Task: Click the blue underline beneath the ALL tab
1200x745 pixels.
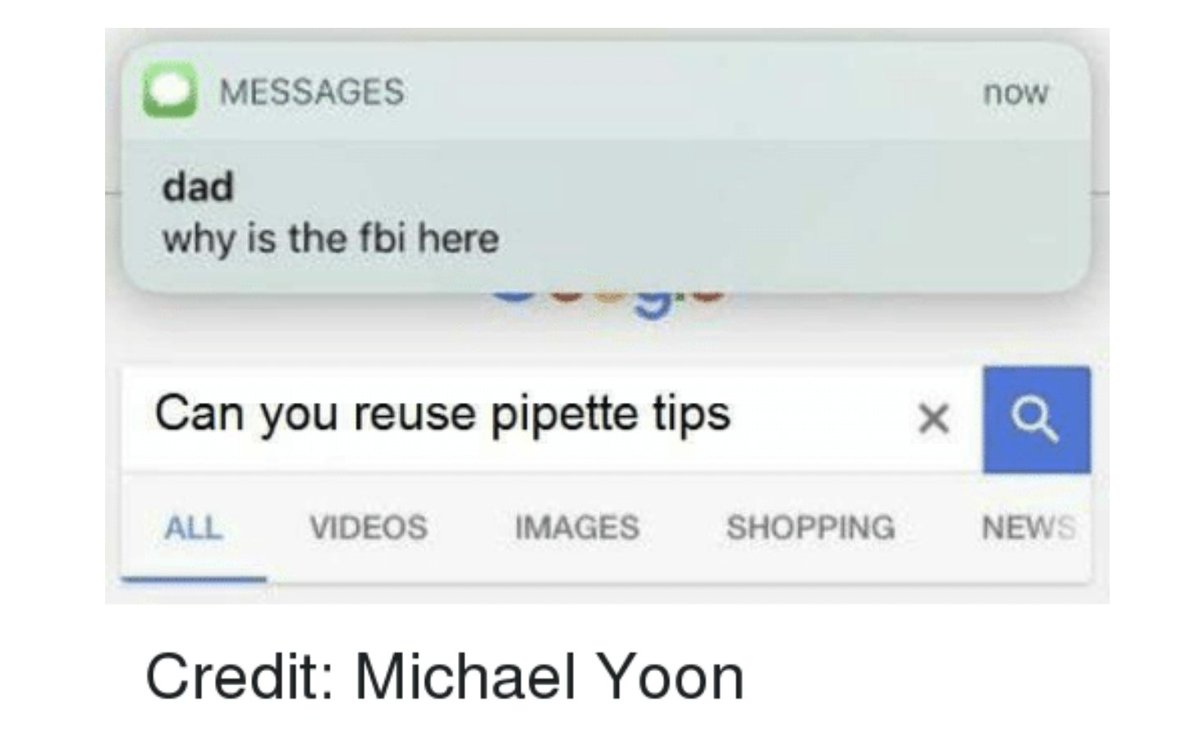Action: click(194, 578)
